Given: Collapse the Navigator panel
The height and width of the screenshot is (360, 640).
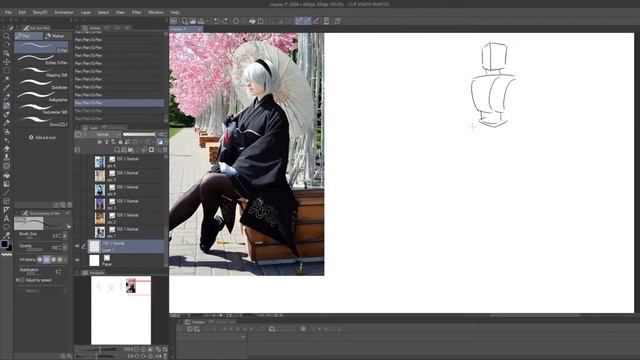Looking at the screenshot, I should point(78,272).
